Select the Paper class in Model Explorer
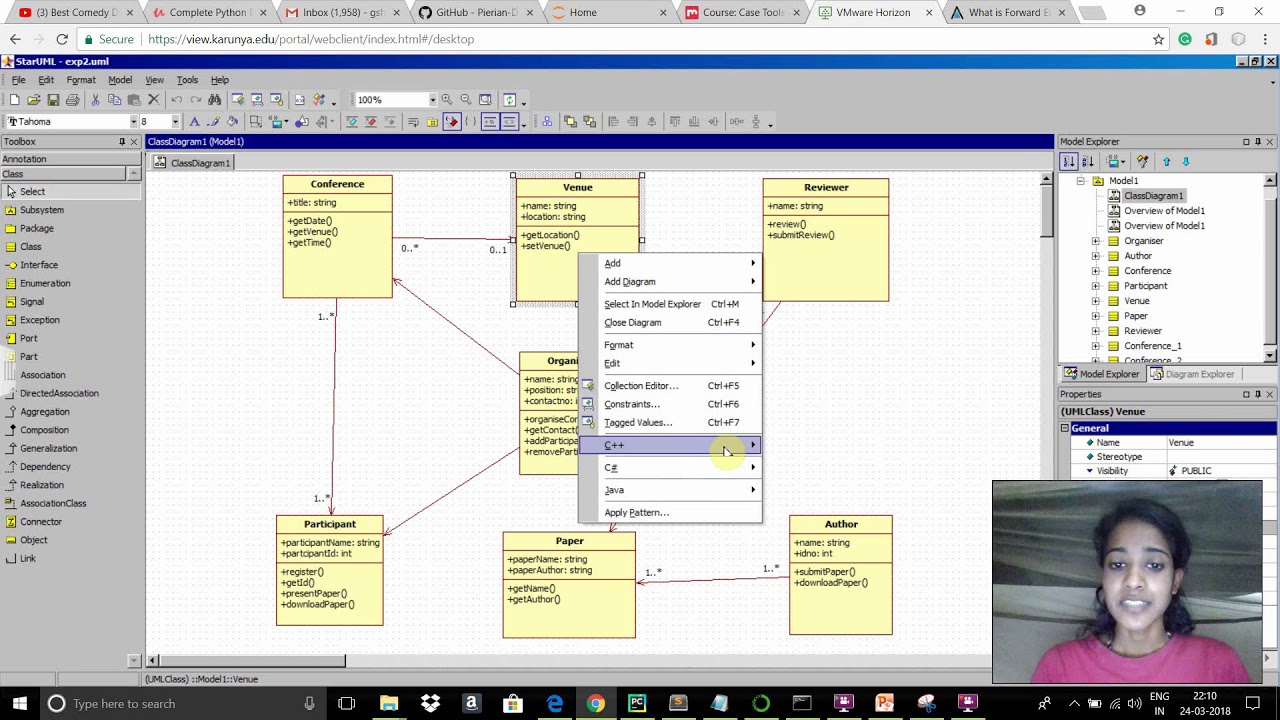1280x720 pixels. [1136, 316]
